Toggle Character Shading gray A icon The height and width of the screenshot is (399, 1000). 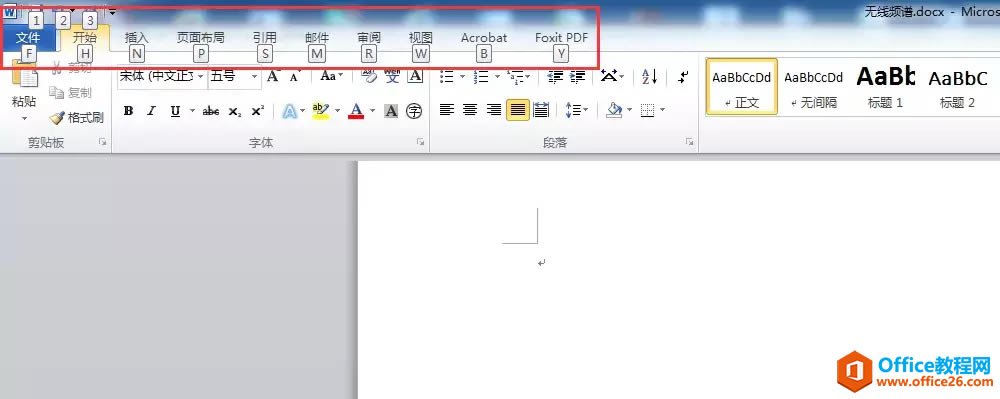(391, 112)
